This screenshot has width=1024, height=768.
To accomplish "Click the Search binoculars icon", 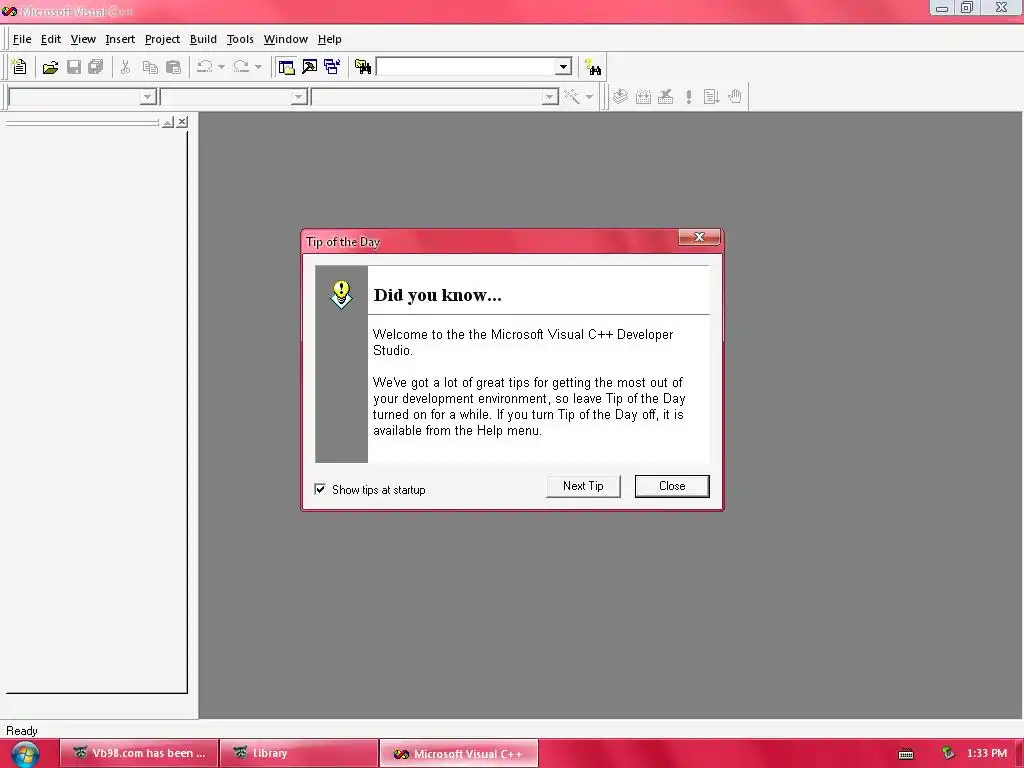I will [x=593, y=67].
